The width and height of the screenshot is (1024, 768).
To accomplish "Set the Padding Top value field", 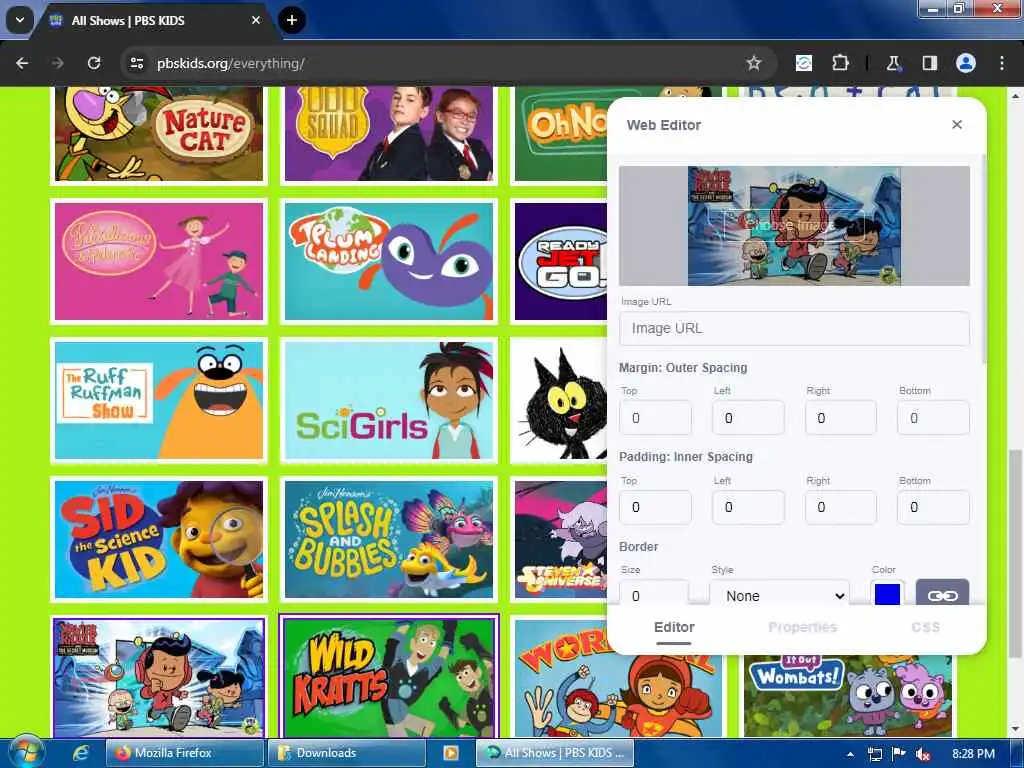I will click(x=655, y=507).
